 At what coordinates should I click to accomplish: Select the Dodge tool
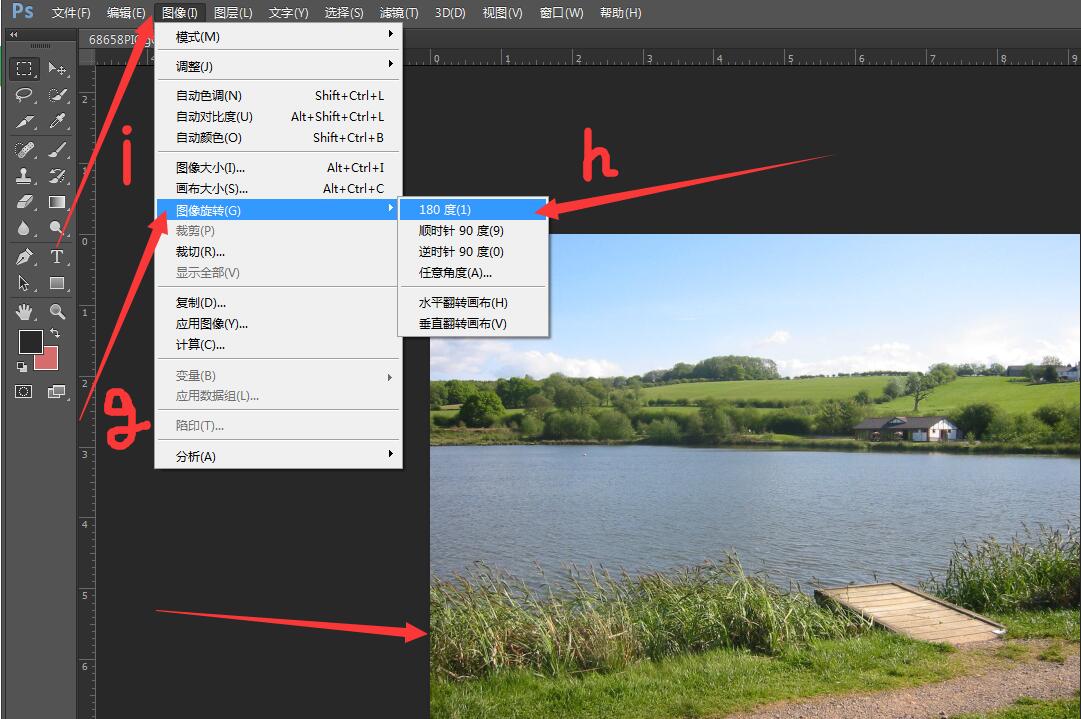[57, 228]
